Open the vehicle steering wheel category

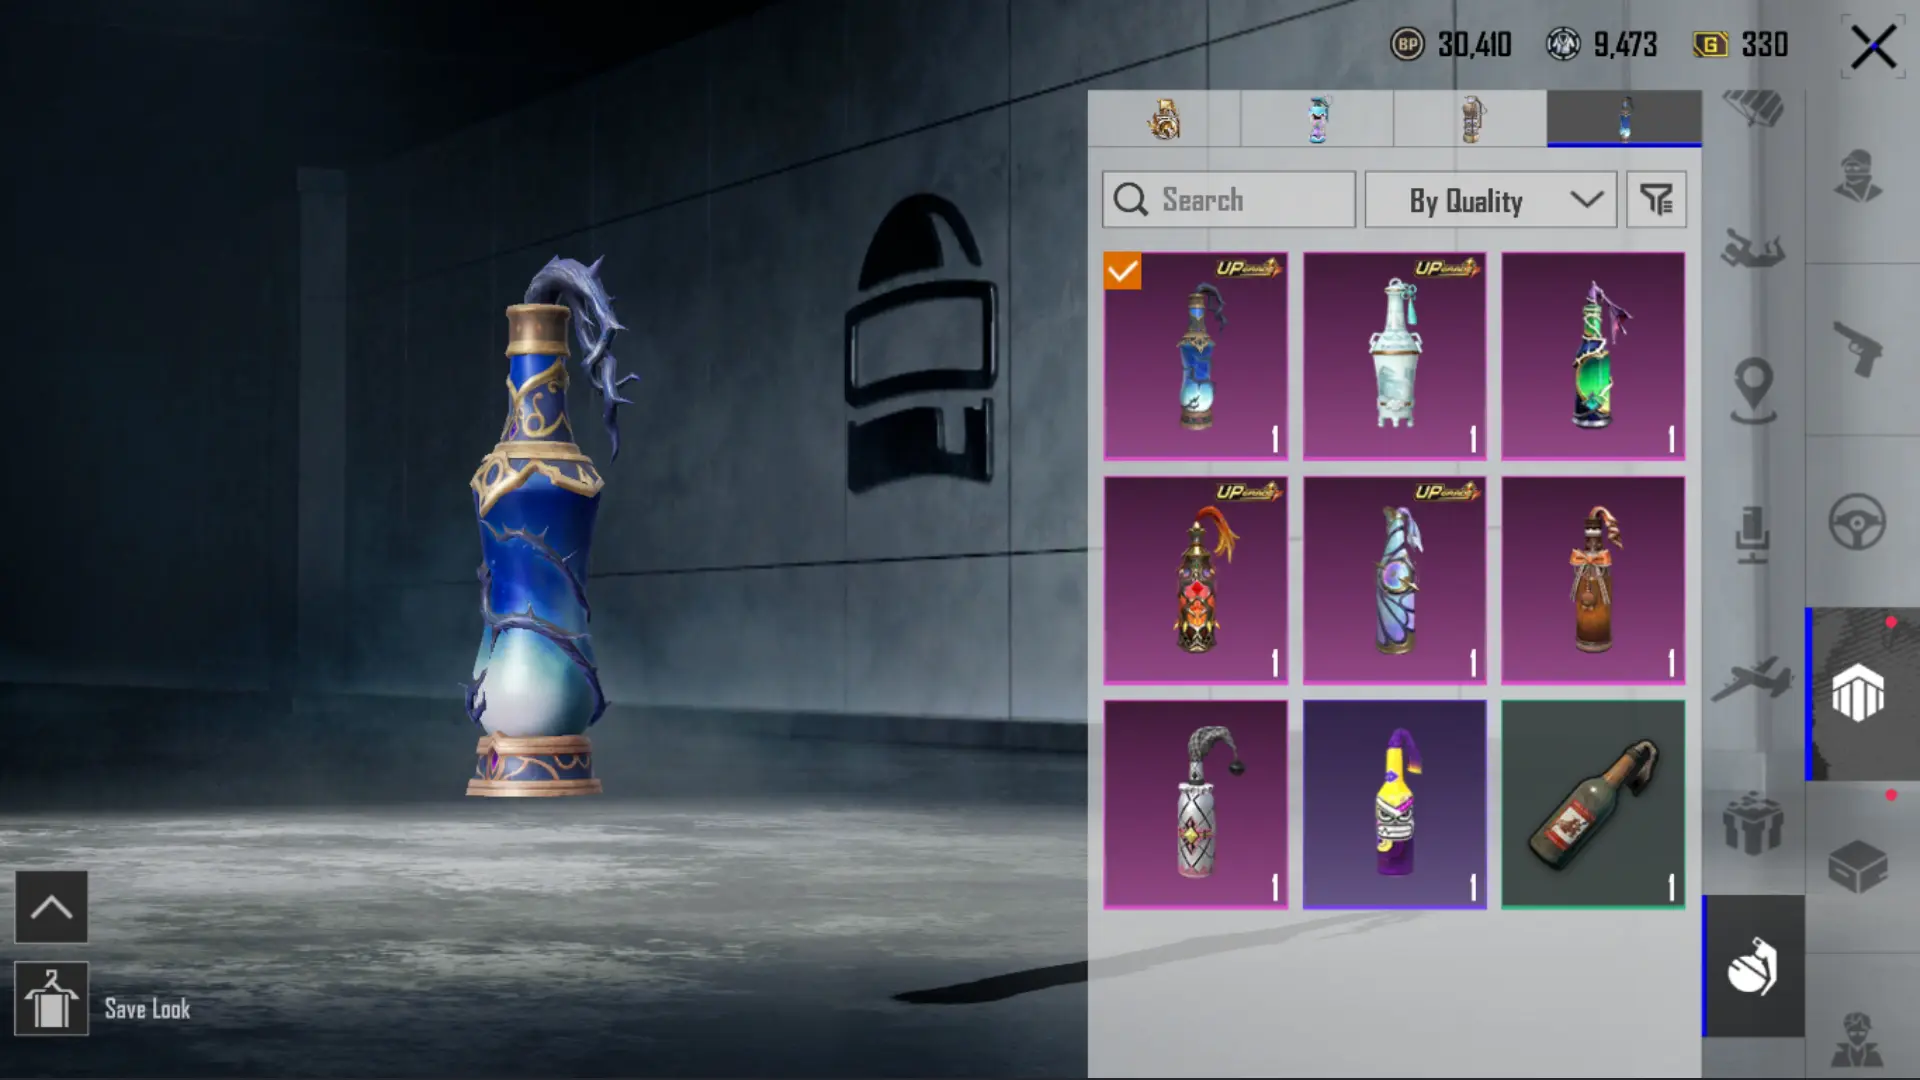(x=1858, y=521)
